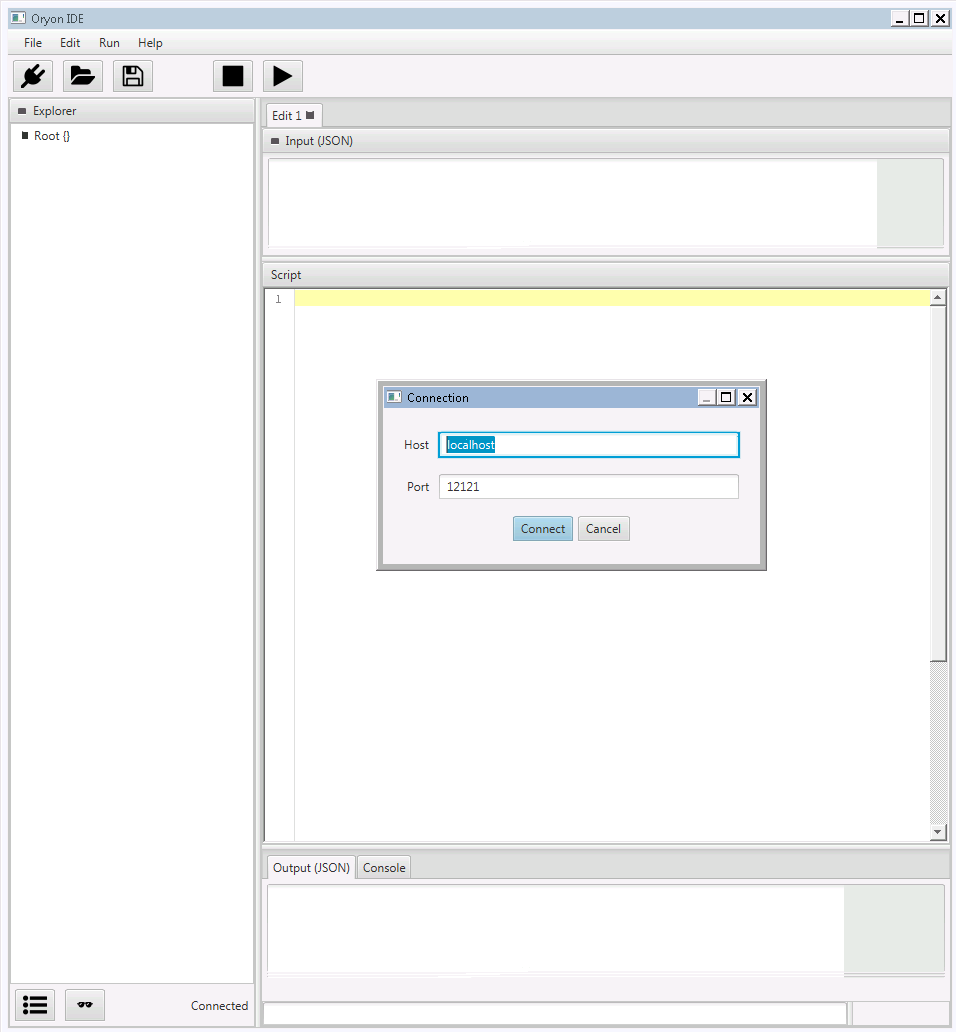Collapse the Input (JSON) panel
Viewport: 956px width, 1032px height.
tap(275, 141)
